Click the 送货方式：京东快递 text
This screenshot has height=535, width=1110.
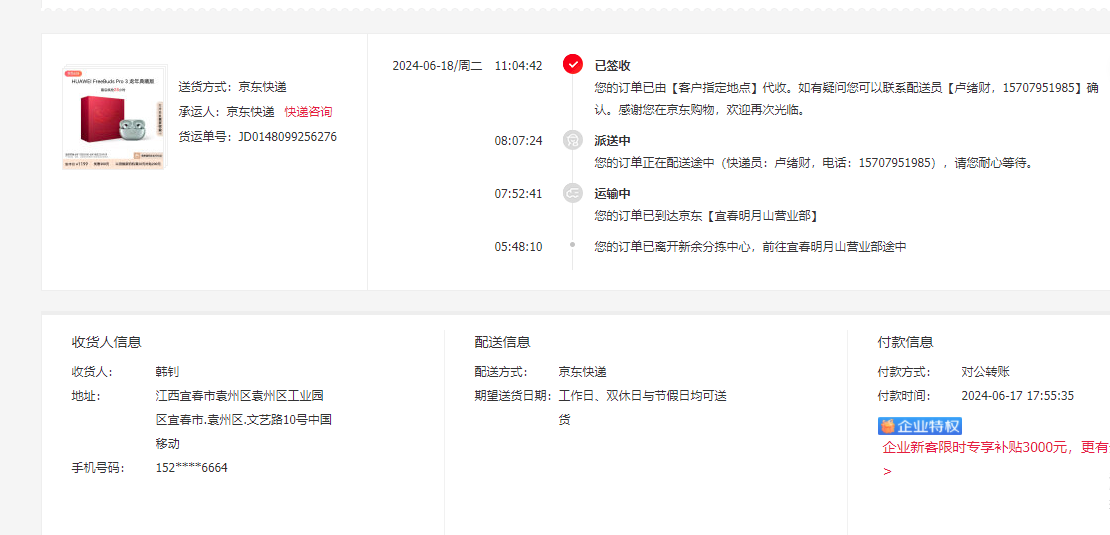tap(232, 87)
